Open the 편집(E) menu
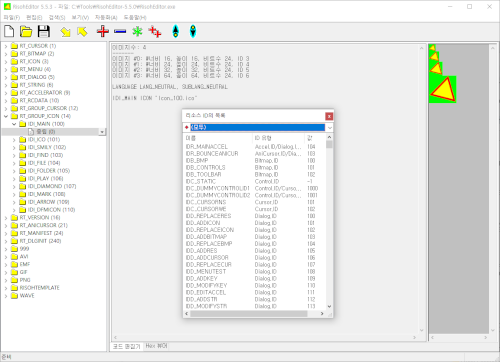This screenshot has height=362, width=500. (34, 17)
